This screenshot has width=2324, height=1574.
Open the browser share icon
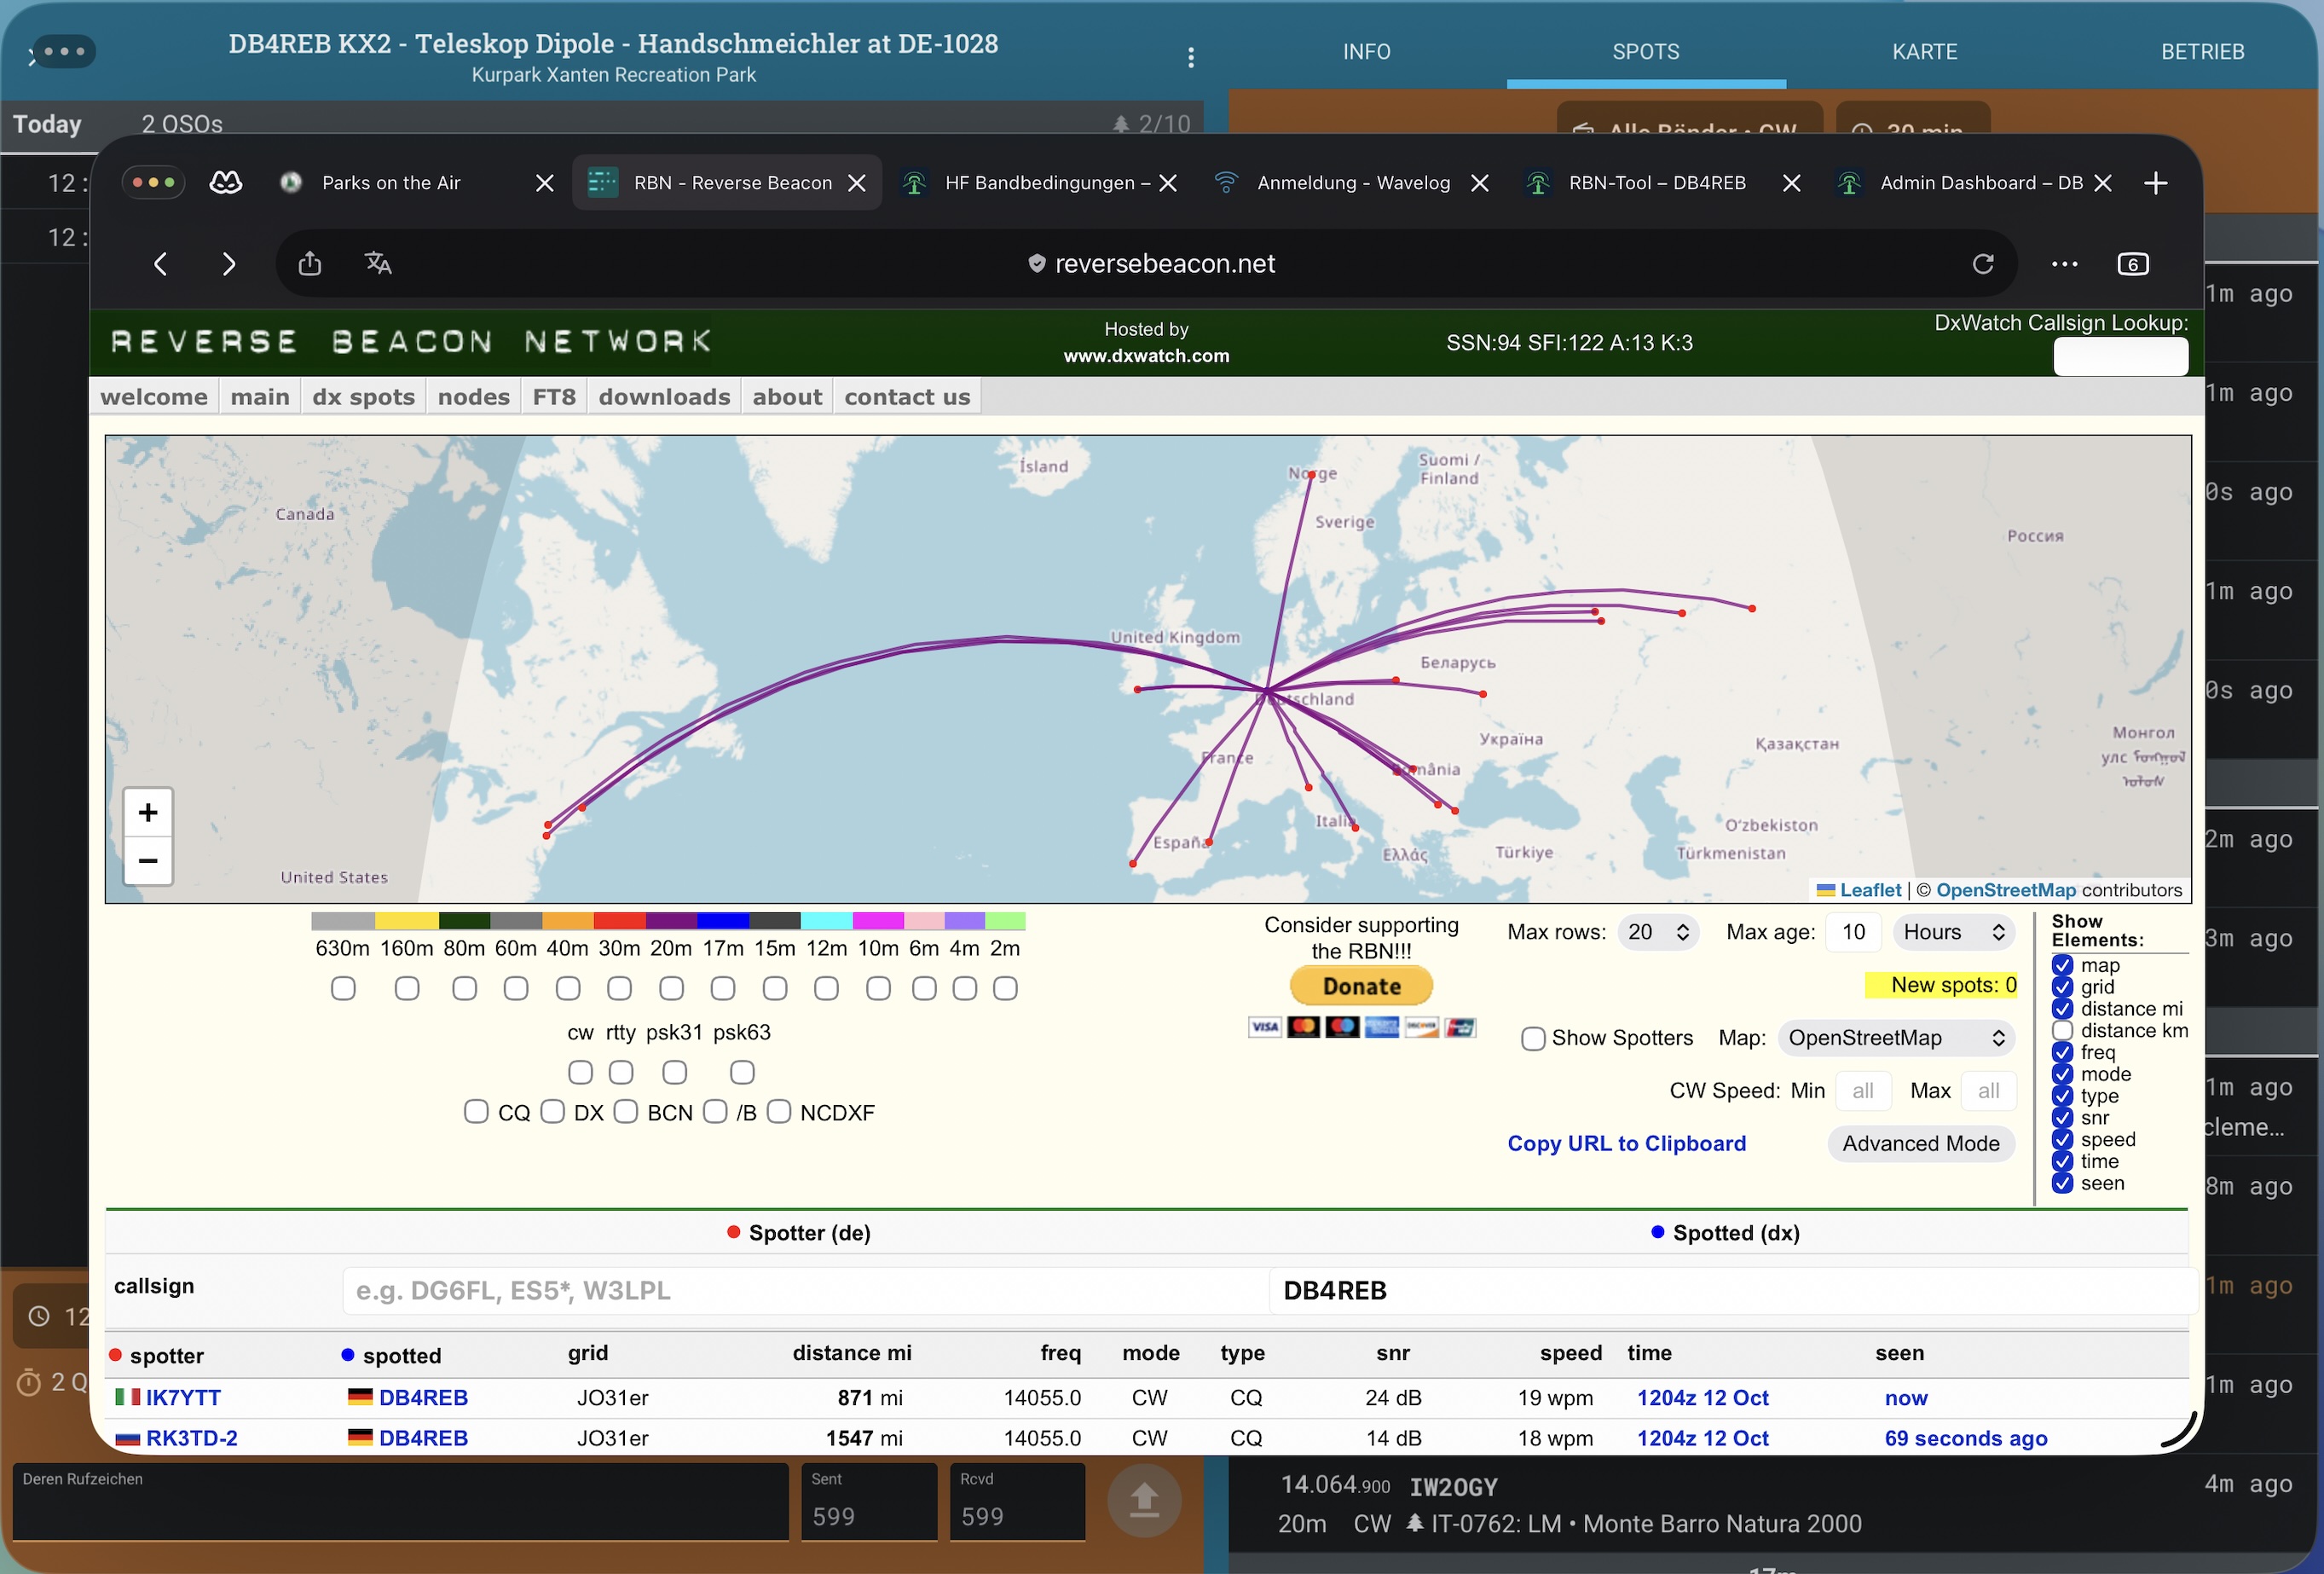310,263
